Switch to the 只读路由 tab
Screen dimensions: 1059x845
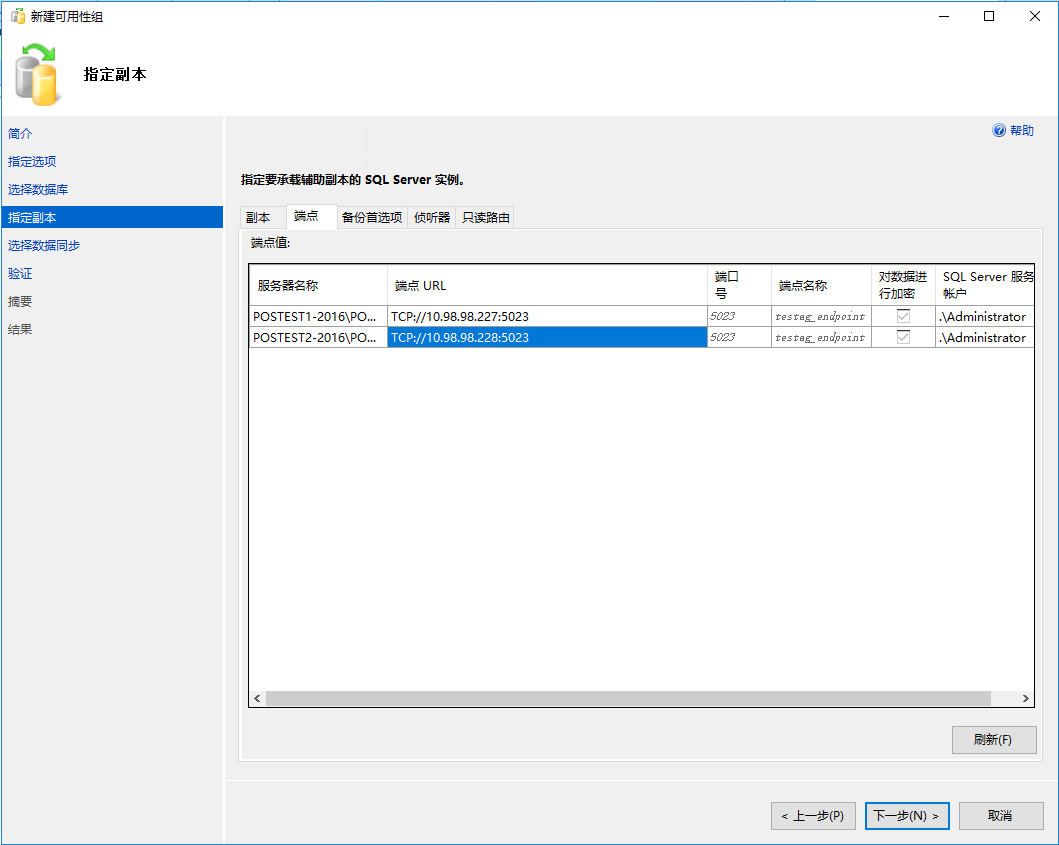point(485,217)
